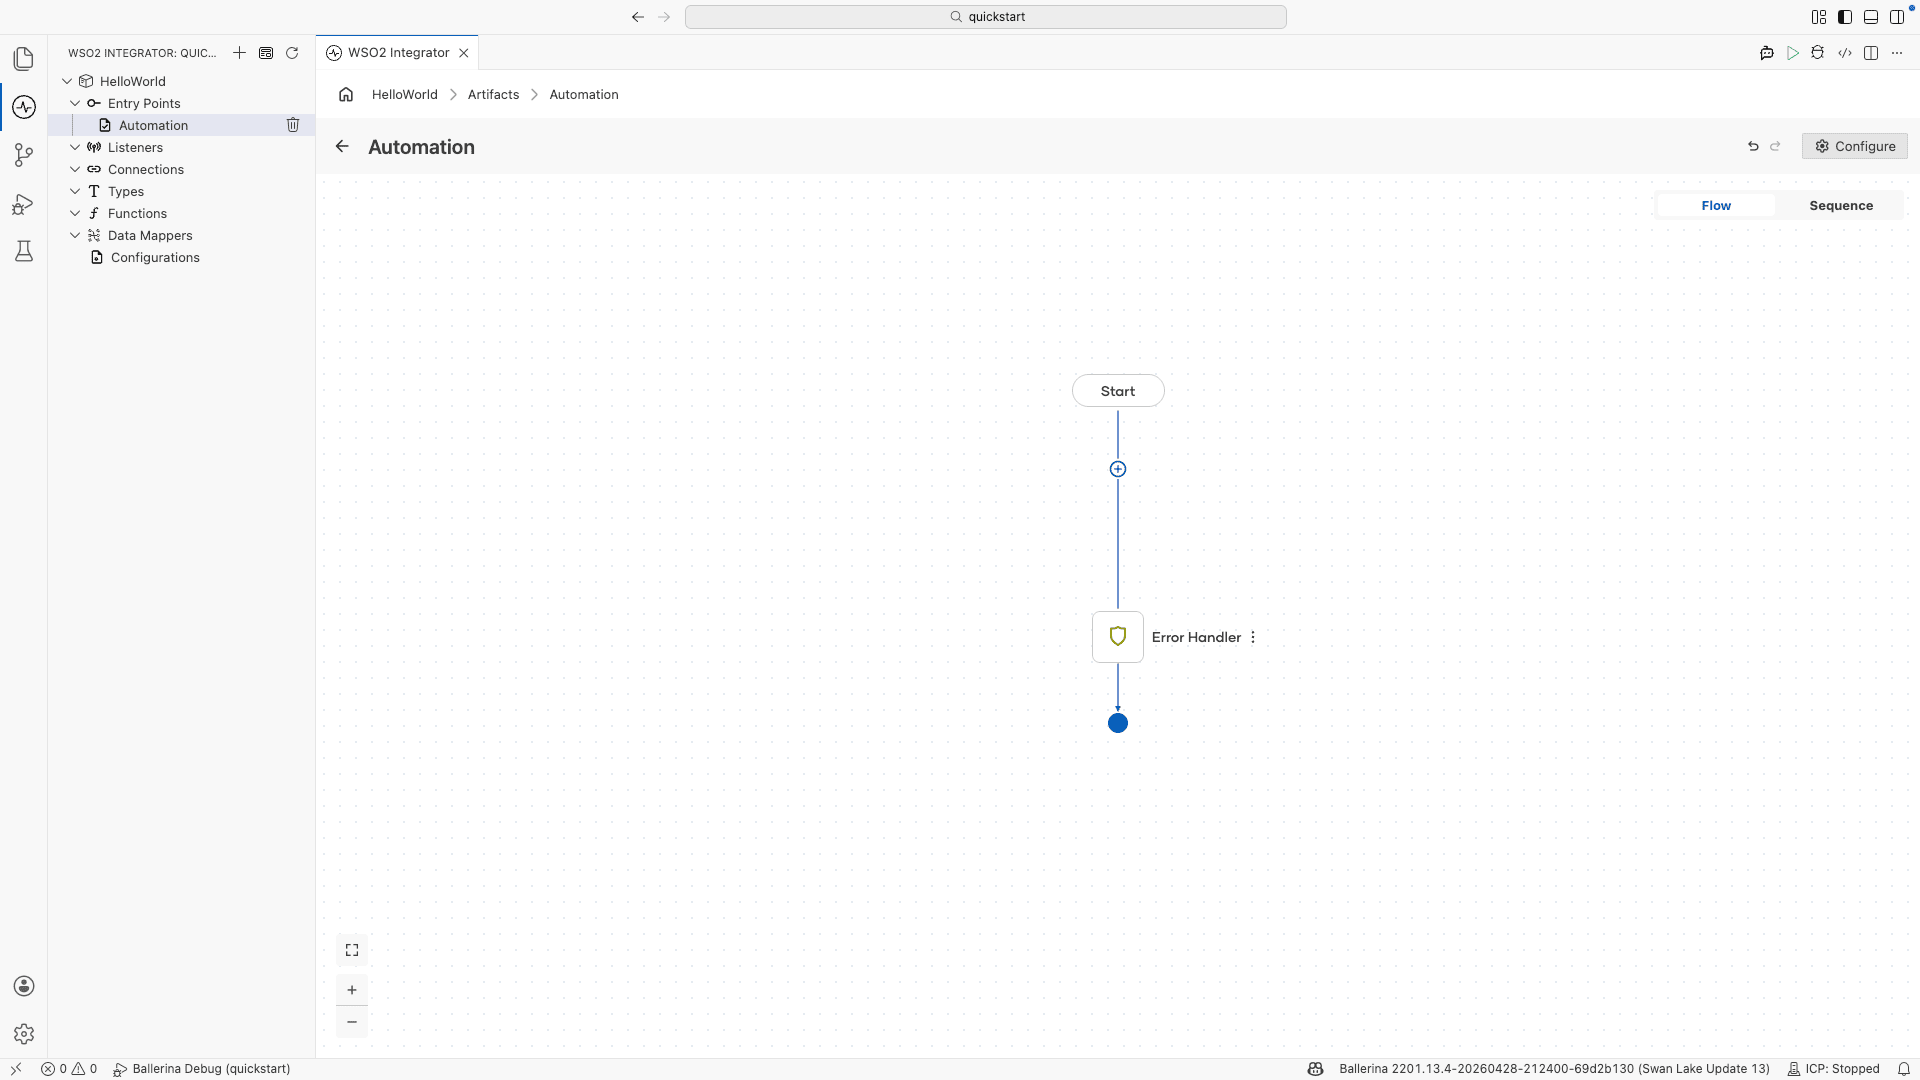
Task: Refresh the WSO2 Integrator project tree
Action: (292, 53)
